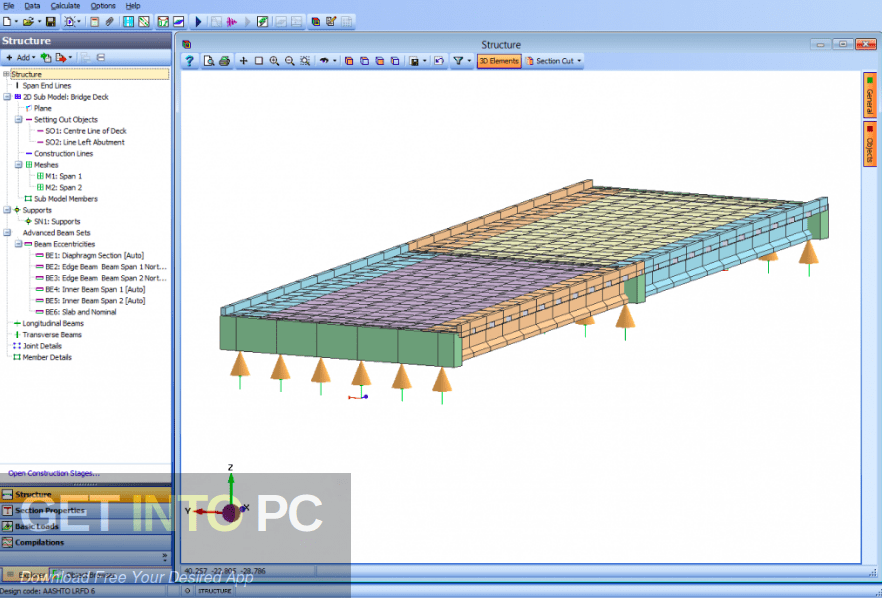Open the display filter funnel icon
The image size is (882, 598).
point(458,60)
